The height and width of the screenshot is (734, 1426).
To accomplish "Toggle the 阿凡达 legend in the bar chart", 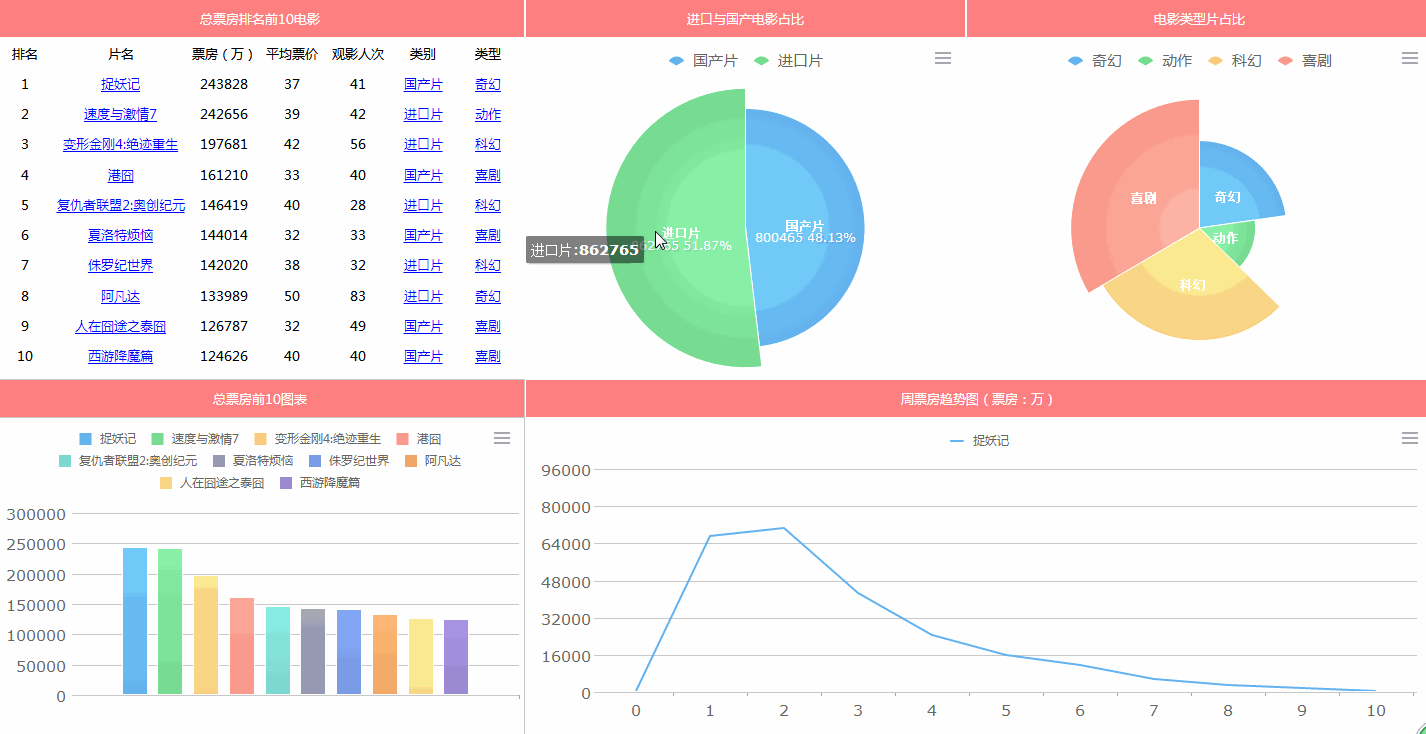I will tap(440, 460).
